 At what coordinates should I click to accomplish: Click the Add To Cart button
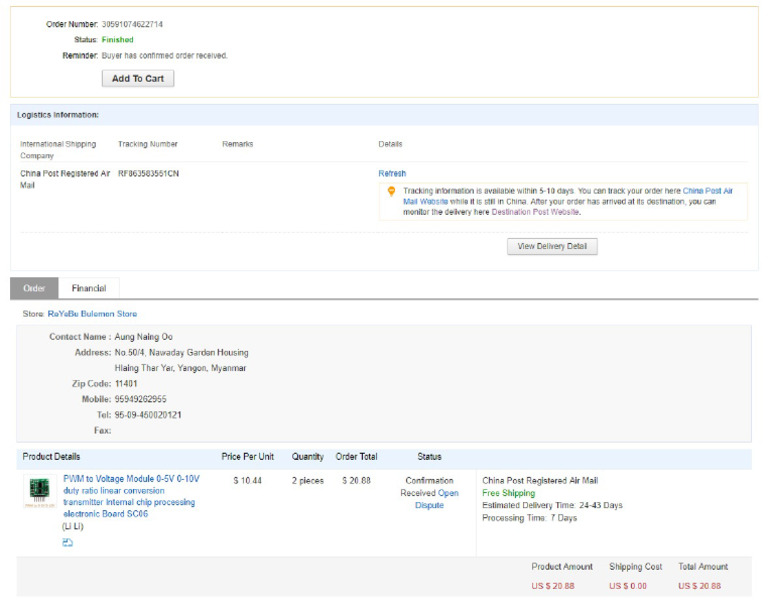click(x=138, y=78)
